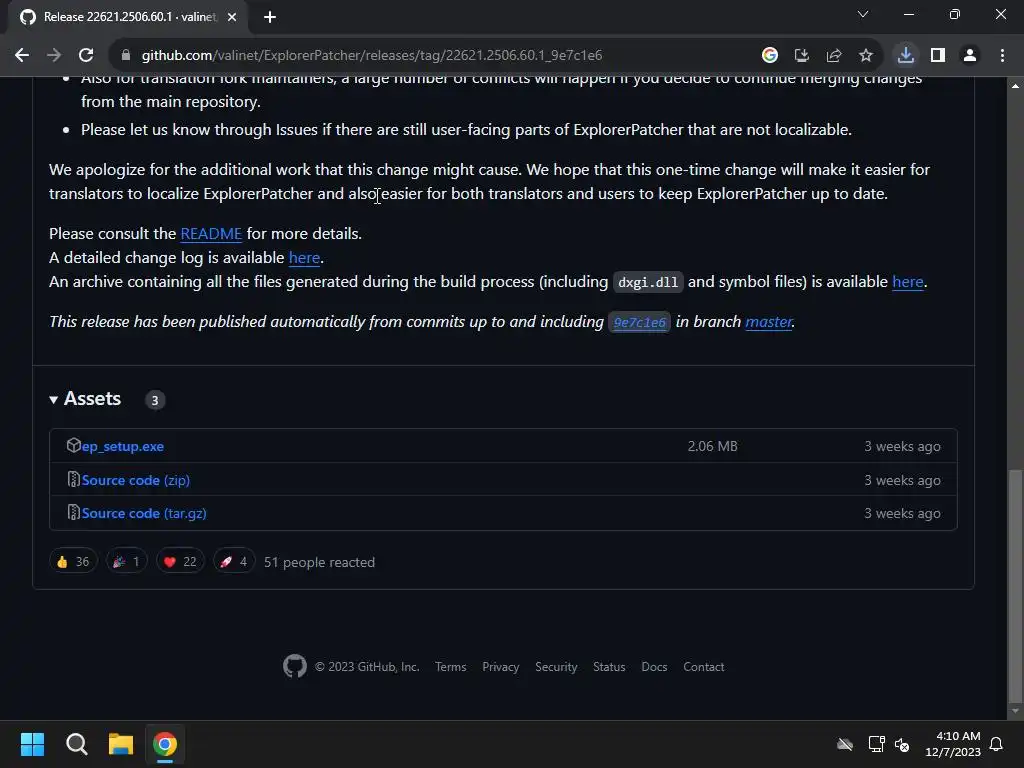1024x768 pixels.
Task: Open commit 9e7c1e6 link
Action: point(639,322)
